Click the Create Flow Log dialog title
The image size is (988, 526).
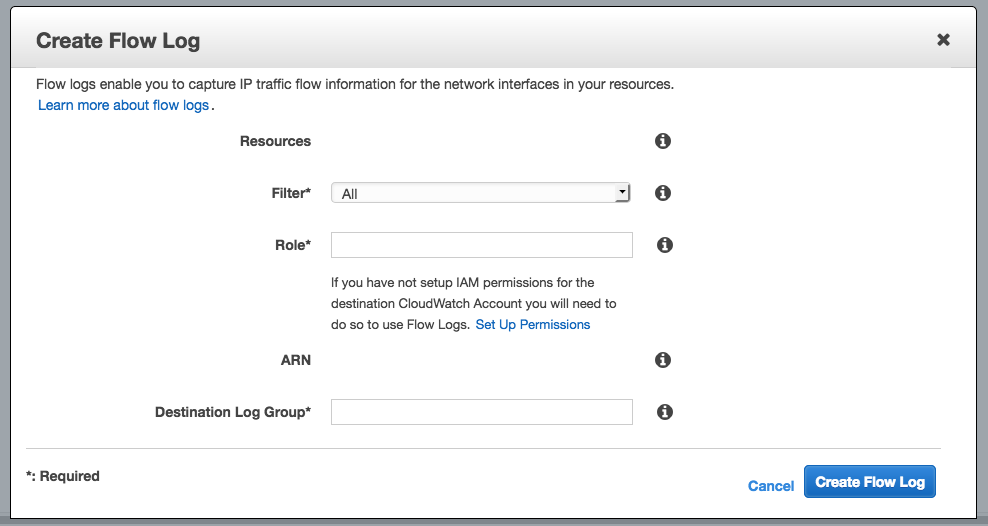pyautogui.click(x=118, y=41)
